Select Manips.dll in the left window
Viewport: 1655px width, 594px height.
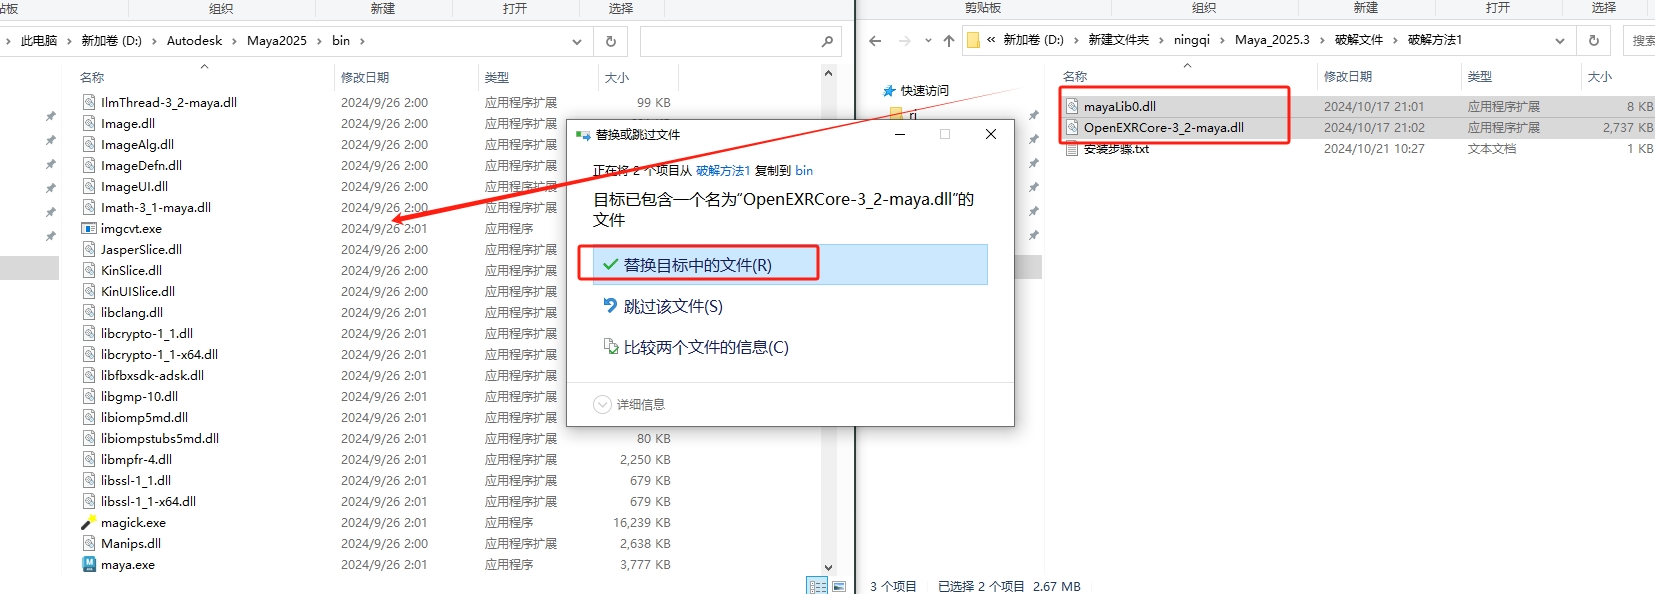click(x=131, y=543)
